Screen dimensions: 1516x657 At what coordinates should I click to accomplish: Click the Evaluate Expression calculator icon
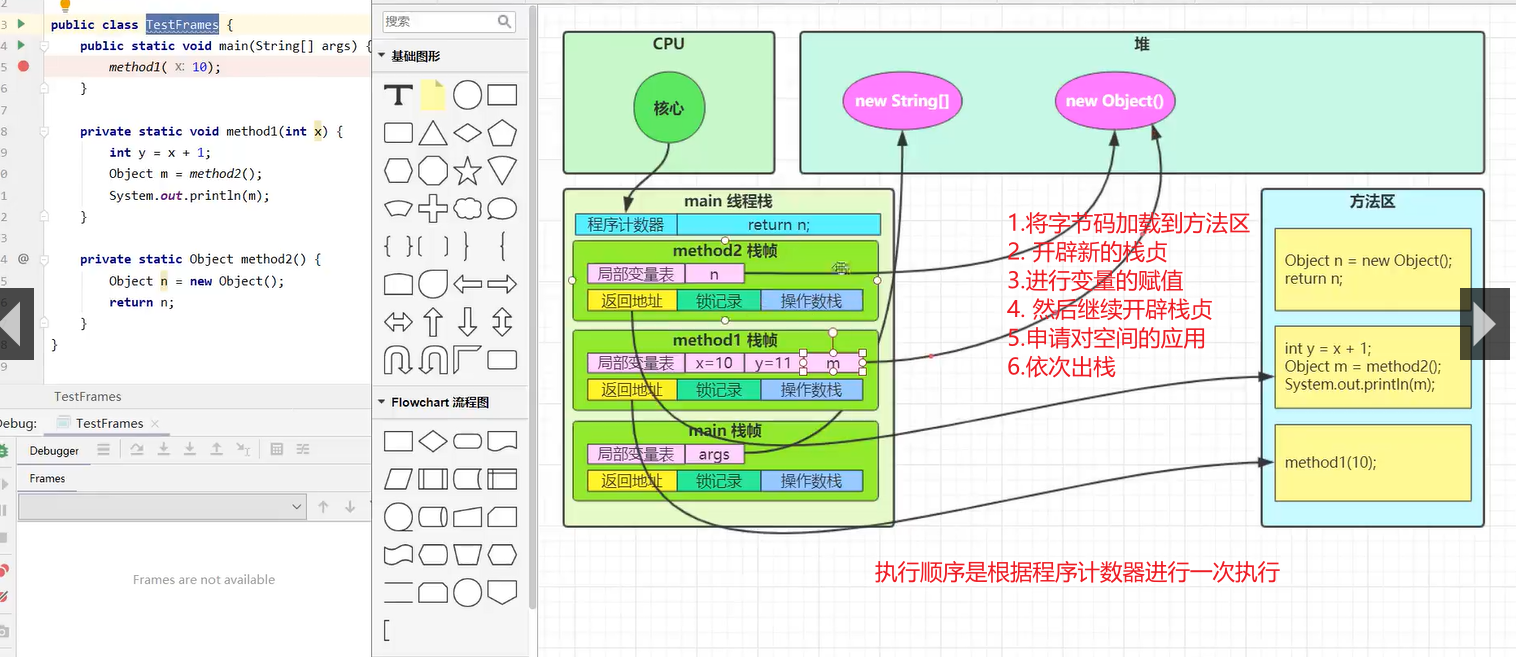277,450
